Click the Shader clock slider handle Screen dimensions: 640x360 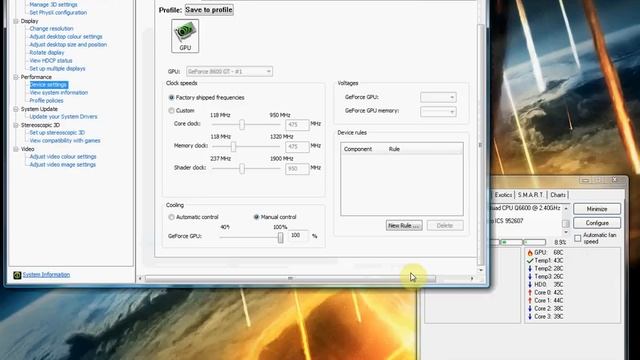click(x=242, y=169)
